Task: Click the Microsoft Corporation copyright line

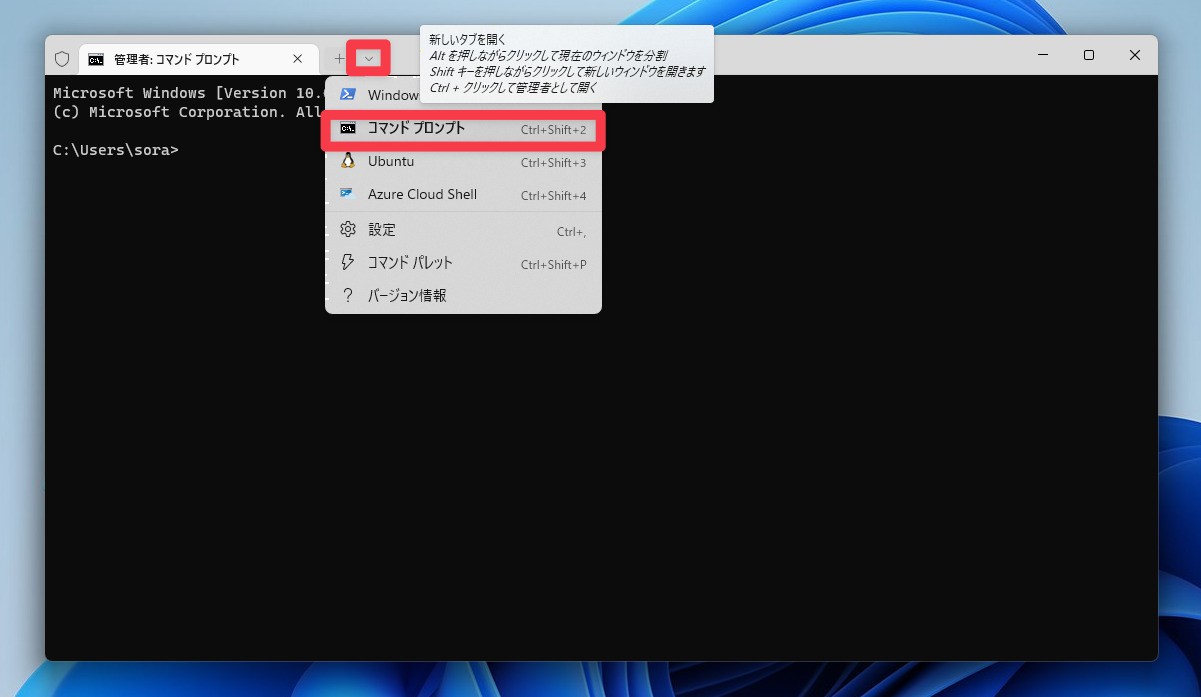Action: (x=189, y=112)
